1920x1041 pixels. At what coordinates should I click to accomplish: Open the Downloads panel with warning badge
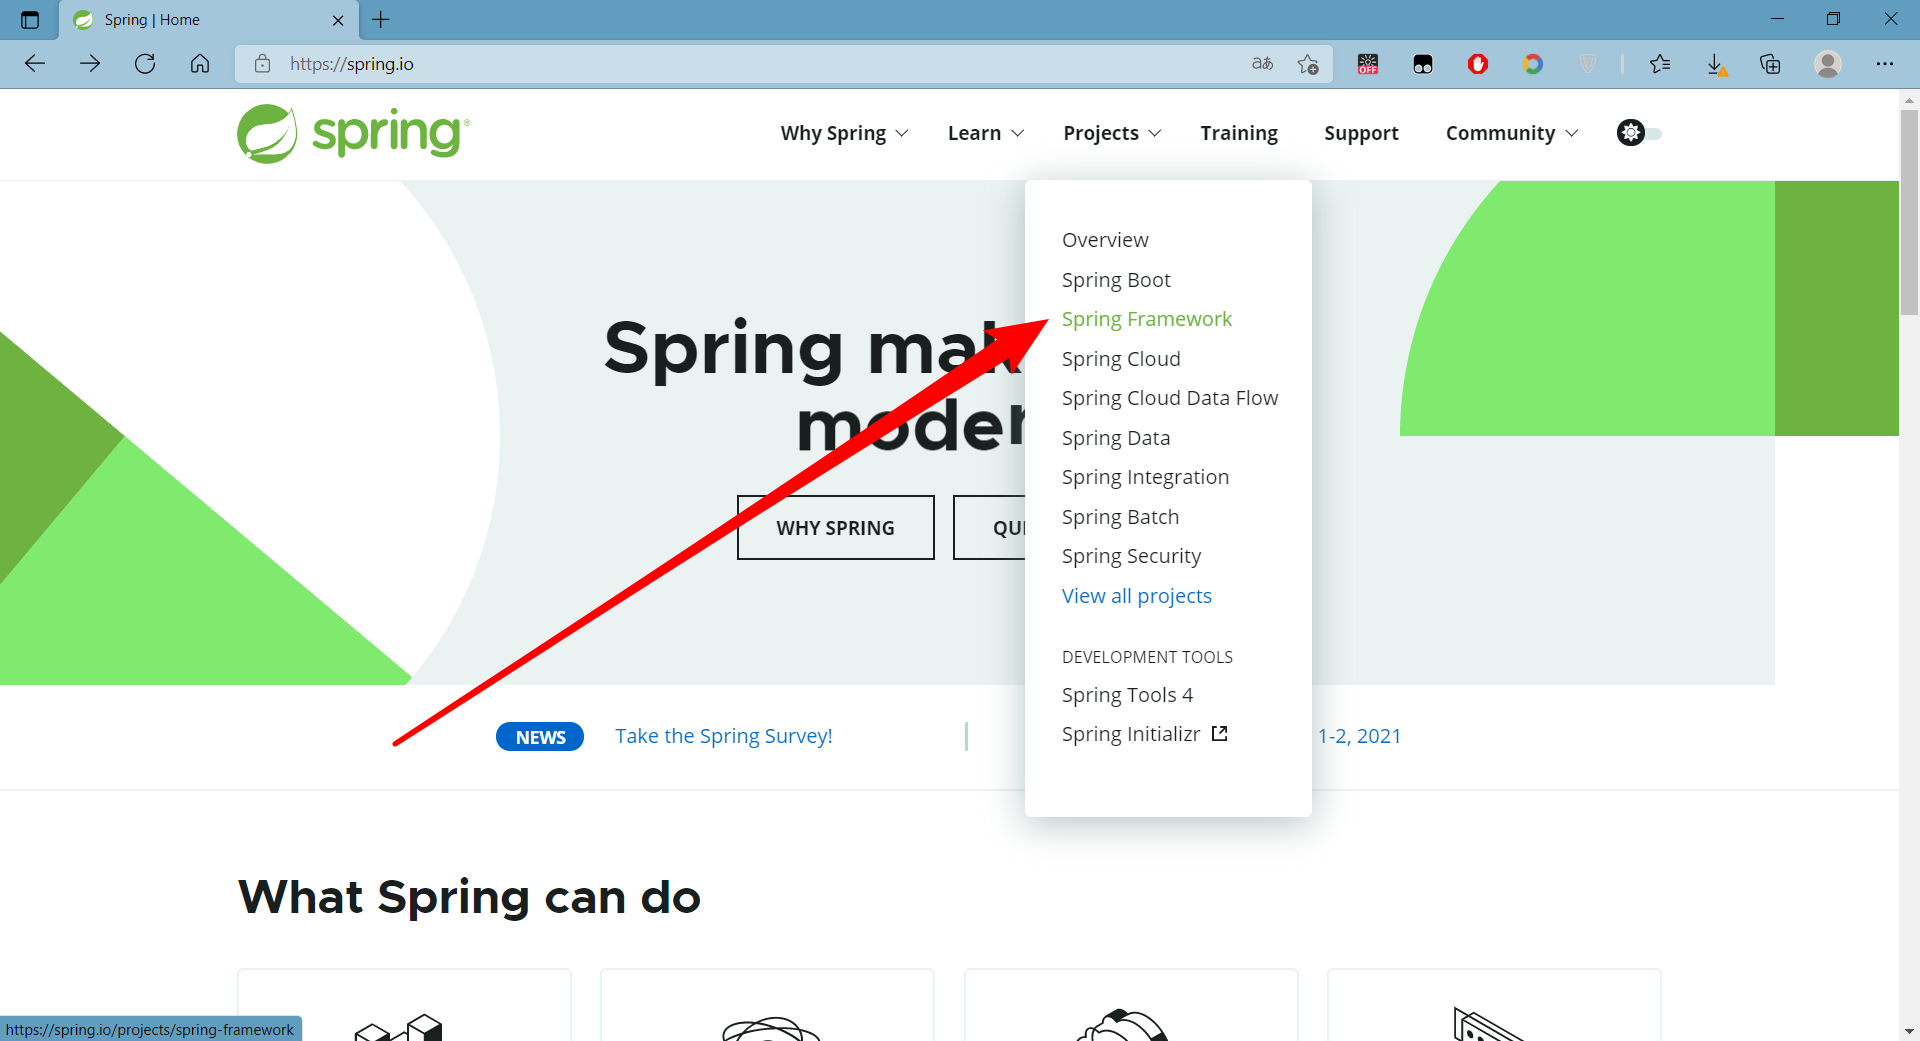pyautogui.click(x=1719, y=64)
